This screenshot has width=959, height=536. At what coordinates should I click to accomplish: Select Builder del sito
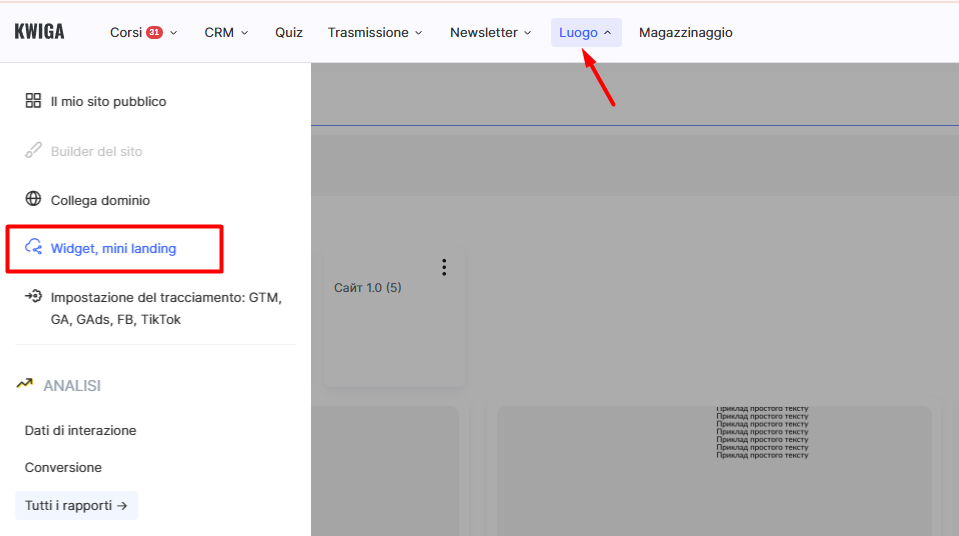pos(97,151)
